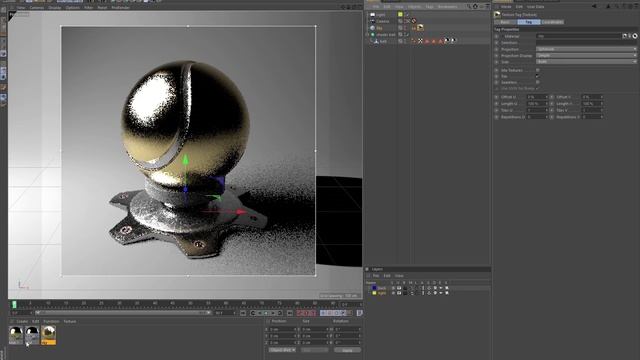Viewport: 640px width, 360px height.
Task: Select the first material thumbnail
Action: pyautogui.click(x=16, y=335)
